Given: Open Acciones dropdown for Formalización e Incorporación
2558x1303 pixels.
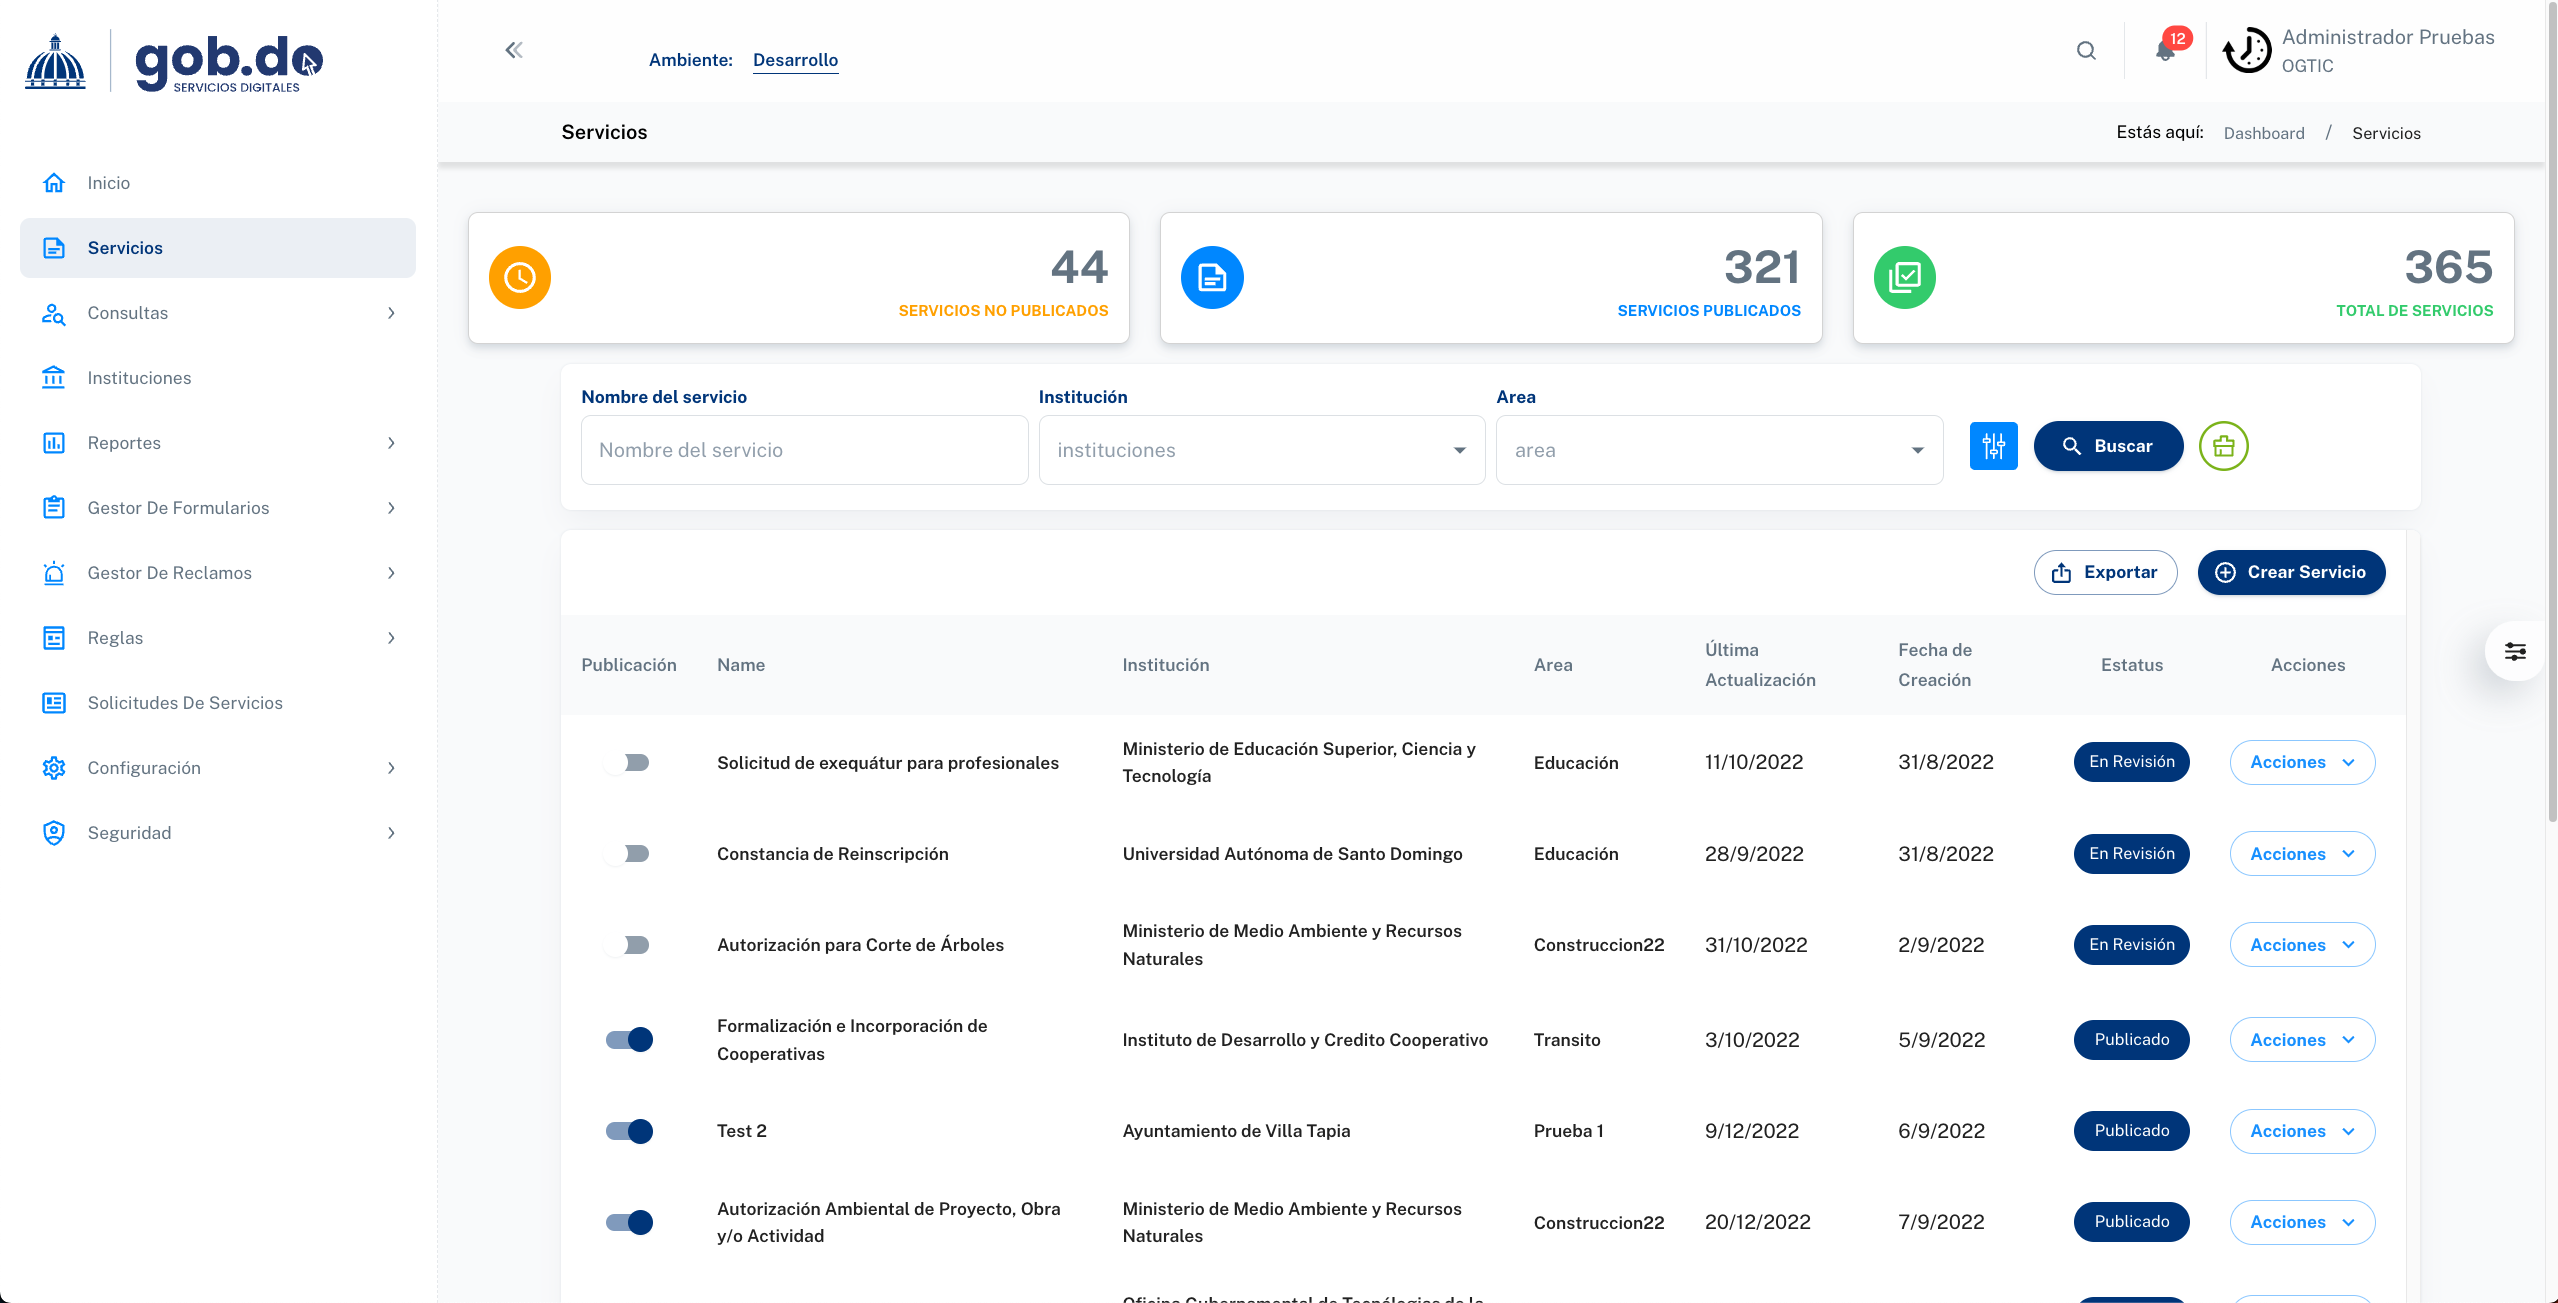Looking at the screenshot, I should click(x=2302, y=1040).
